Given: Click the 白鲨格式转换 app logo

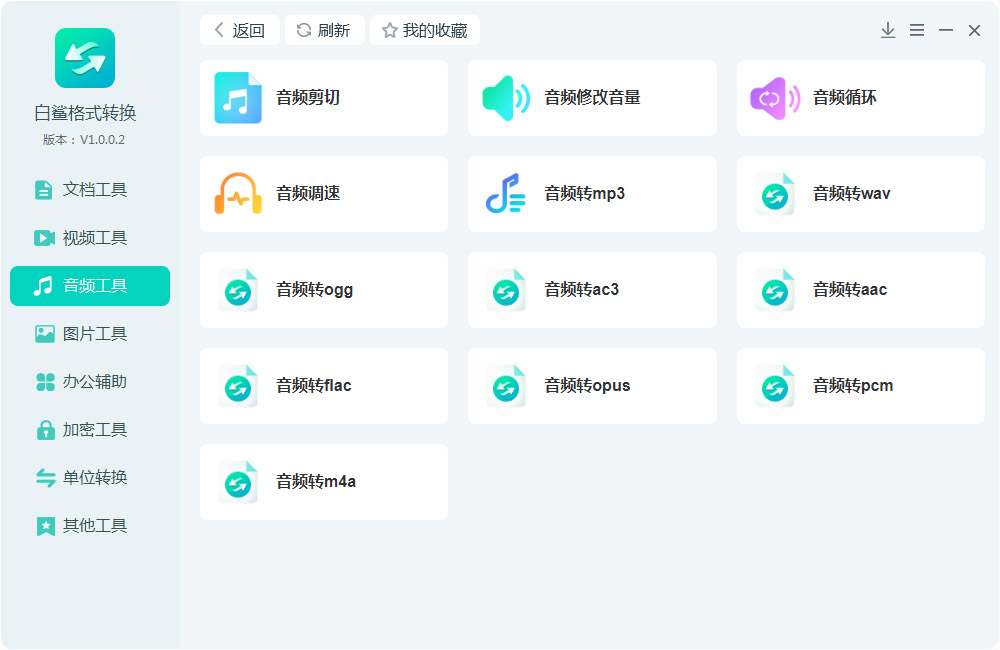Looking at the screenshot, I should coord(85,58).
